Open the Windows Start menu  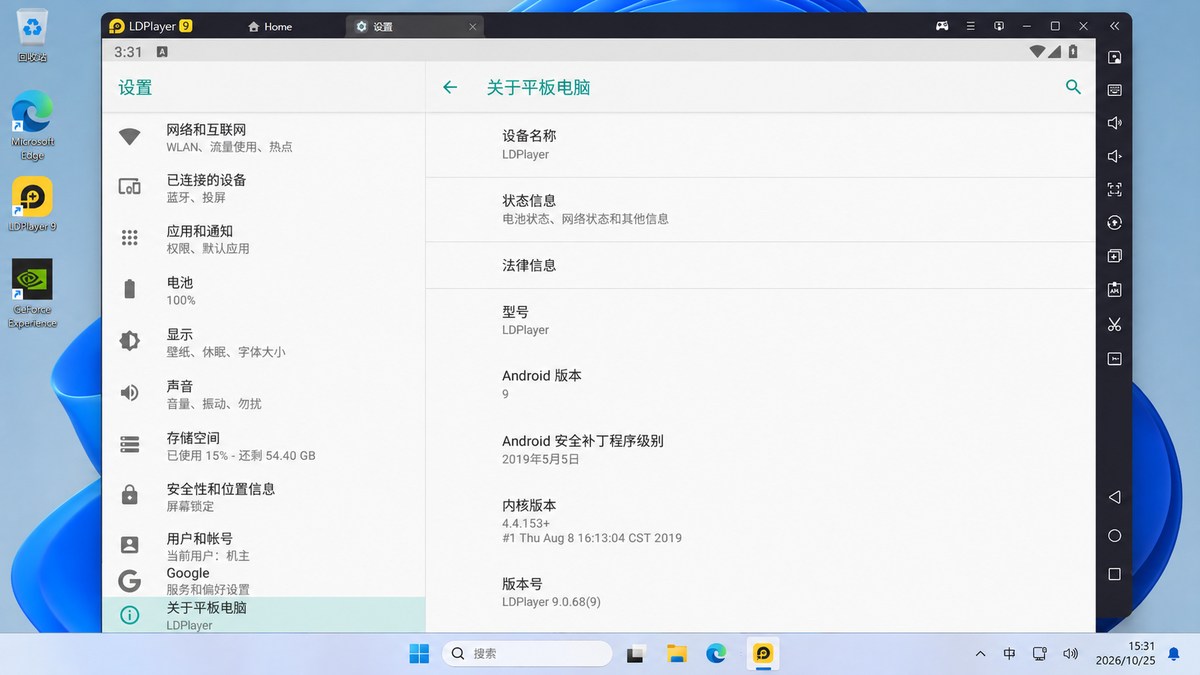tap(419, 654)
